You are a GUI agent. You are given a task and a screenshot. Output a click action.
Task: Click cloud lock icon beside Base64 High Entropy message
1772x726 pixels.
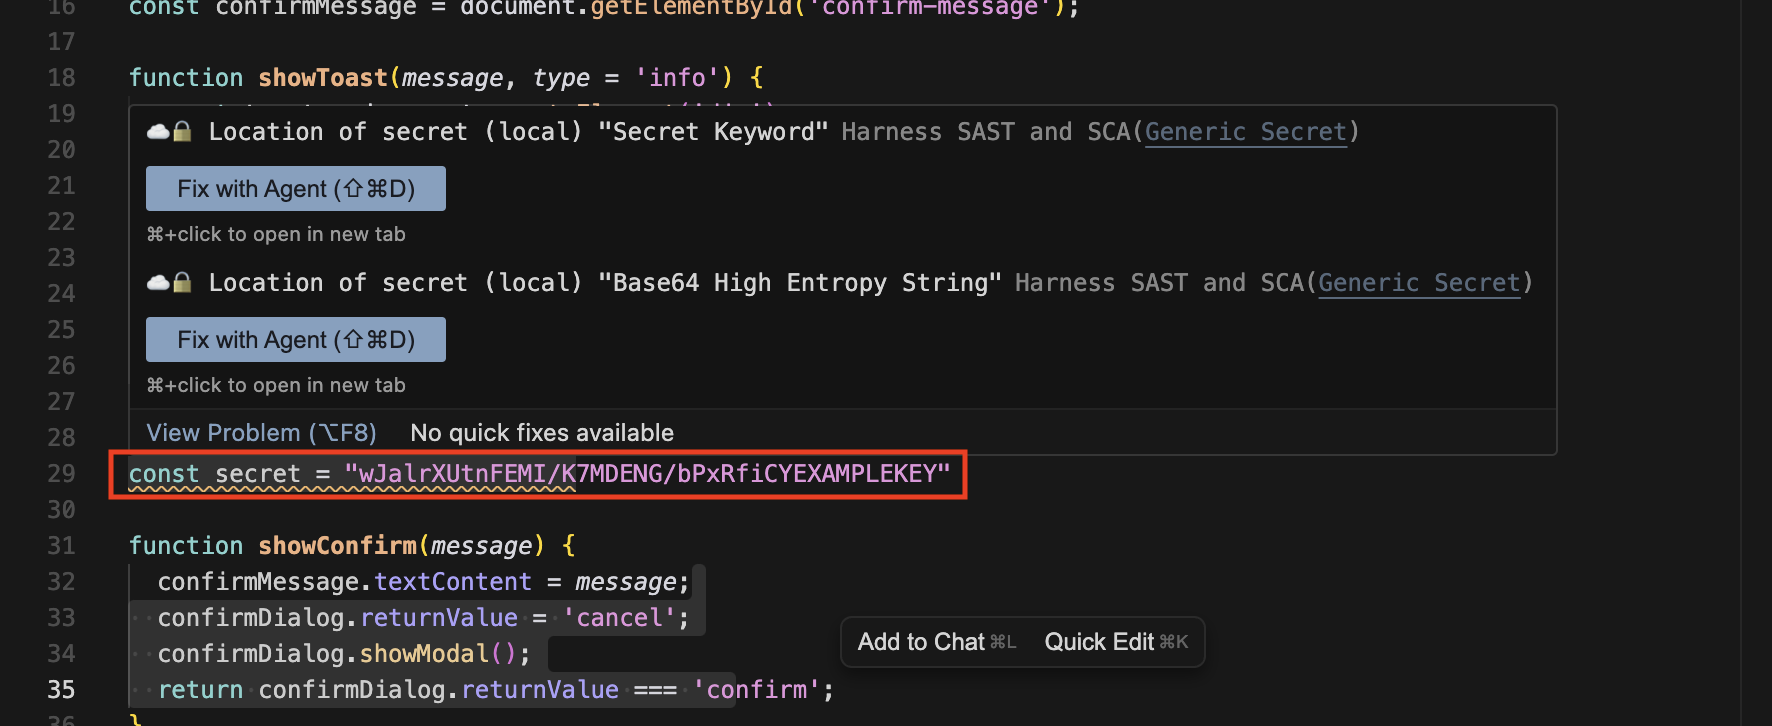pyautogui.click(x=169, y=283)
